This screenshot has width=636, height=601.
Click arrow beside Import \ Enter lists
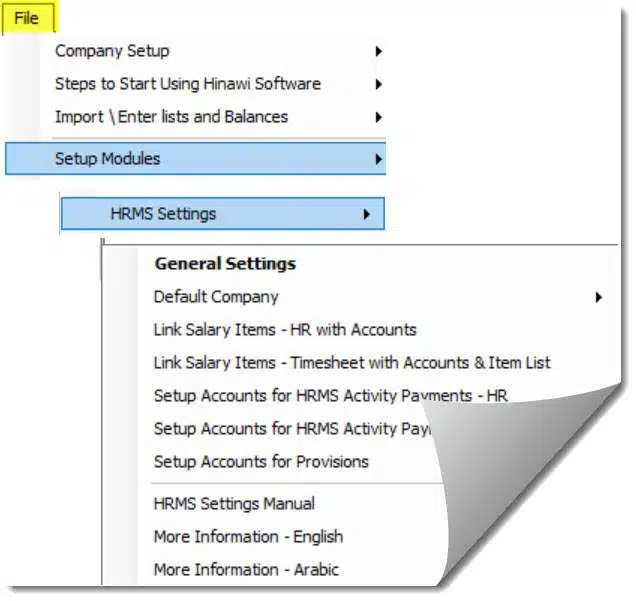(x=378, y=117)
